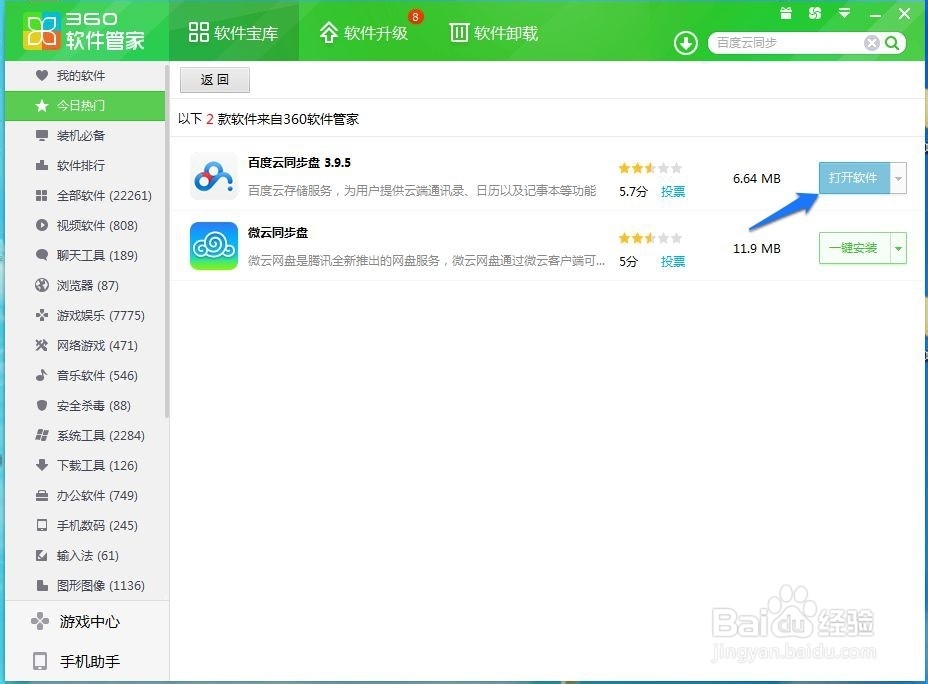Click the icon beside 输入法
This screenshot has height=684, width=928.
[41, 556]
